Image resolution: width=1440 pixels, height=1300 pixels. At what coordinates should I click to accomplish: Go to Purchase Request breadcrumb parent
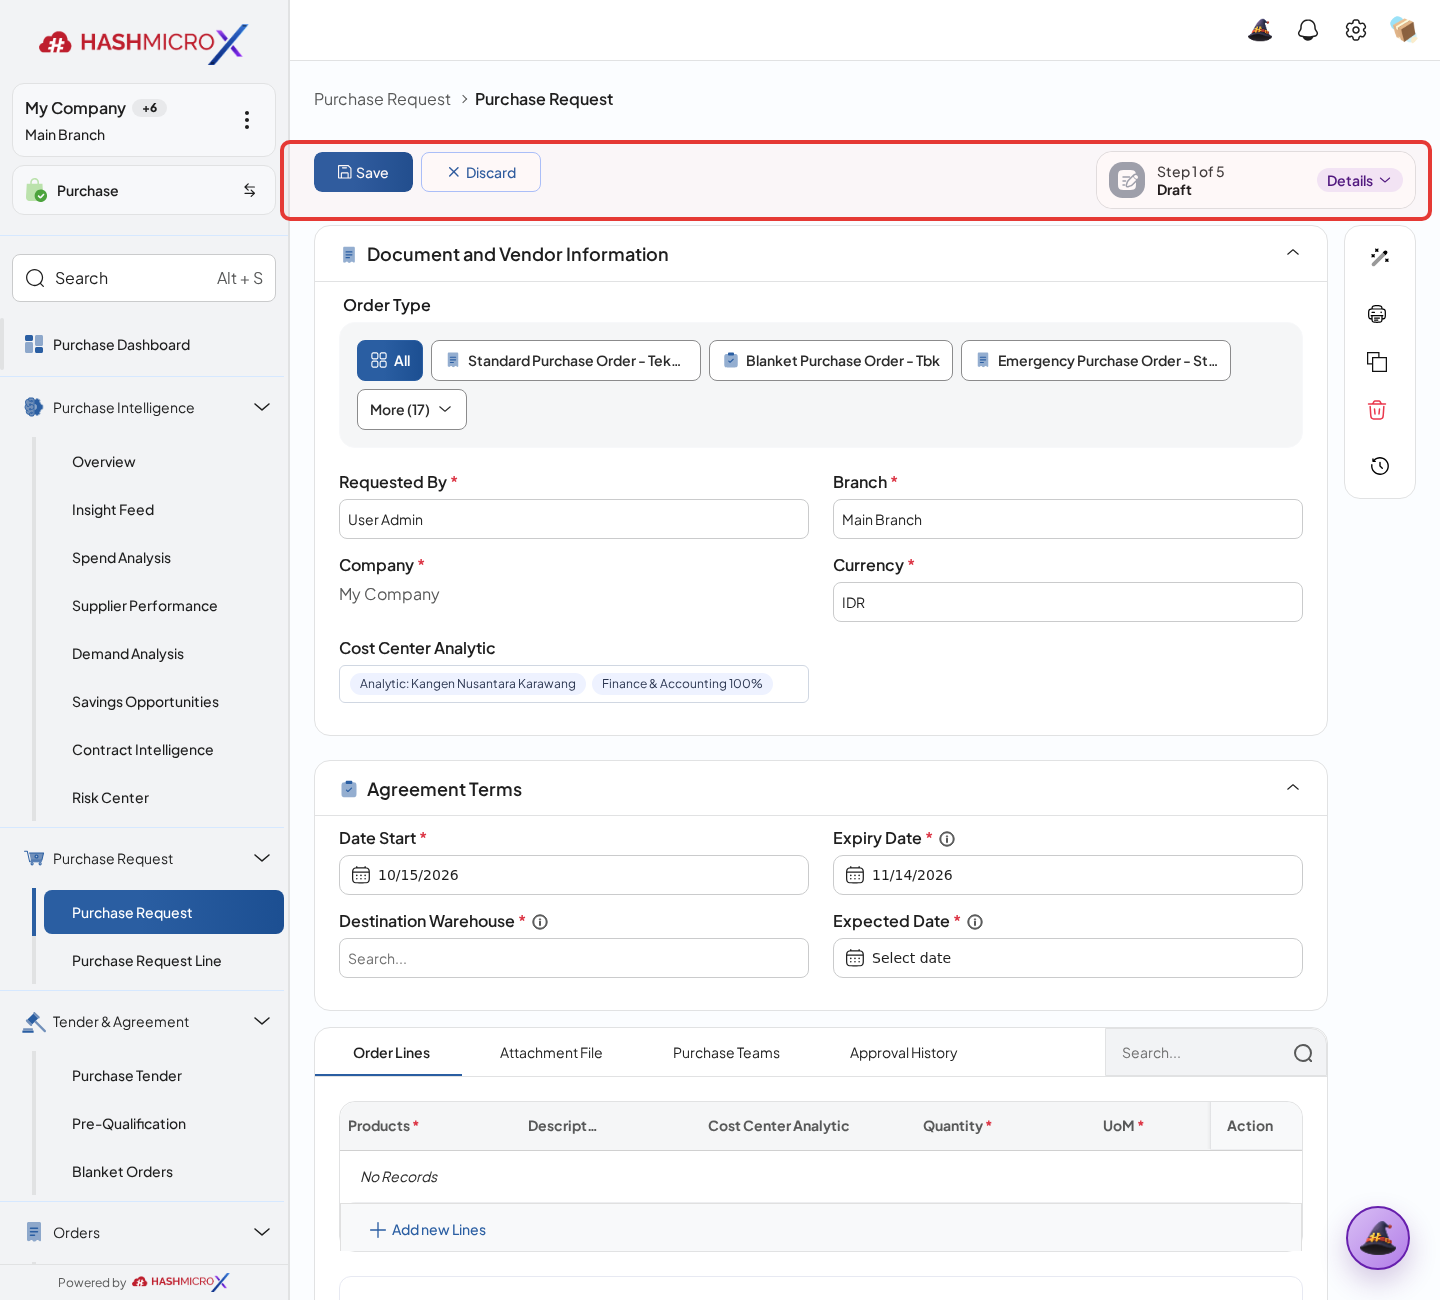click(x=382, y=99)
